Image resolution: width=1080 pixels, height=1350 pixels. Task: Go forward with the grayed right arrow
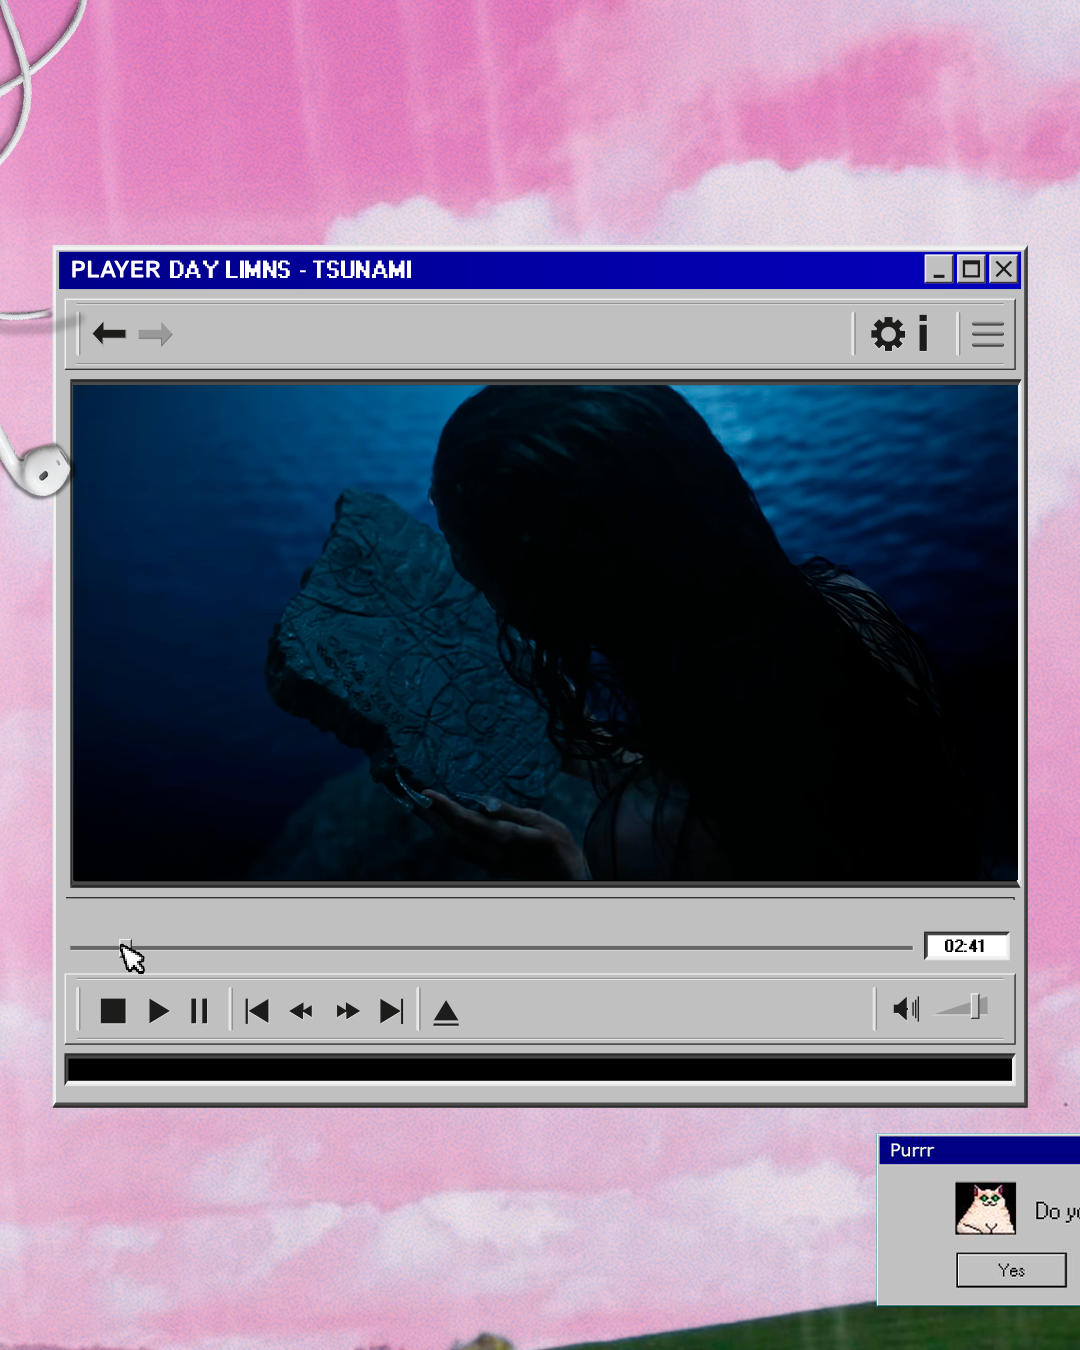155,334
